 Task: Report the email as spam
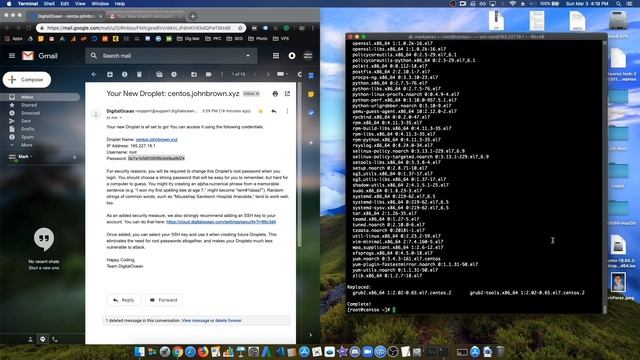pyautogui.click(x=124, y=74)
